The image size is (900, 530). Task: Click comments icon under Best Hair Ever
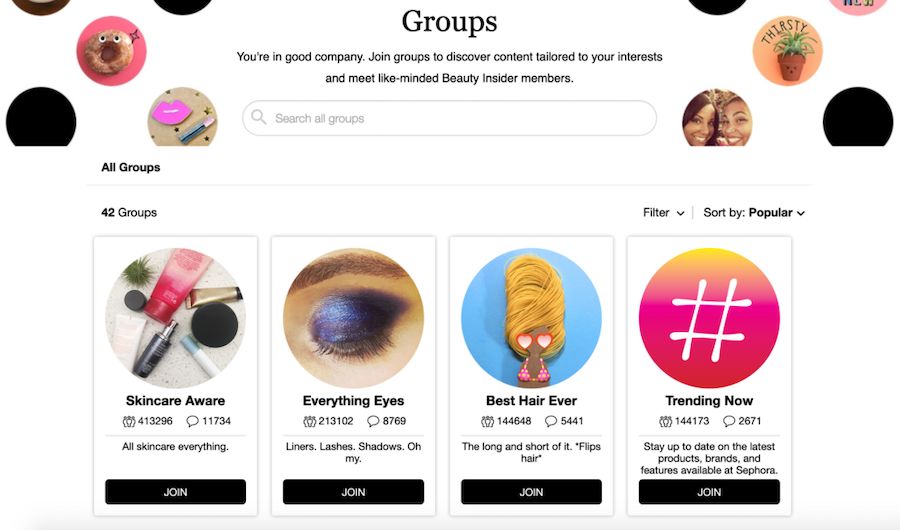tap(551, 421)
